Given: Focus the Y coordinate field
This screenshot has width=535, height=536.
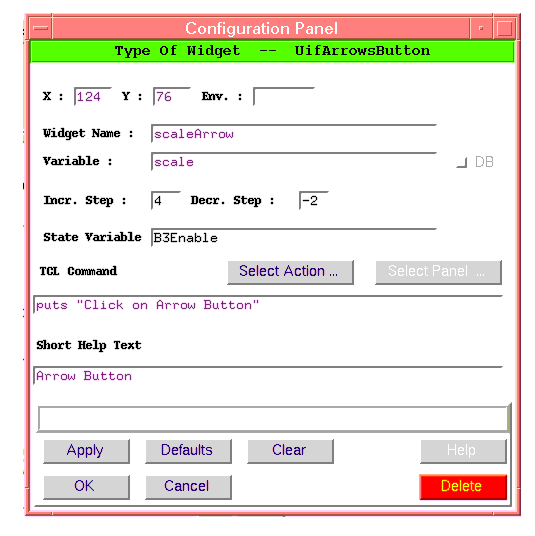Looking at the screenshot, I should click(x=172, y=96).
